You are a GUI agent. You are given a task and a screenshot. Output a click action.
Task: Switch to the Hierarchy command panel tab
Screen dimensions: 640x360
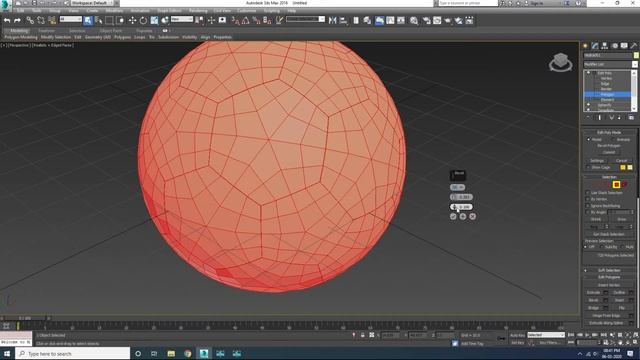pyautogui.click(x=604, y=46)
